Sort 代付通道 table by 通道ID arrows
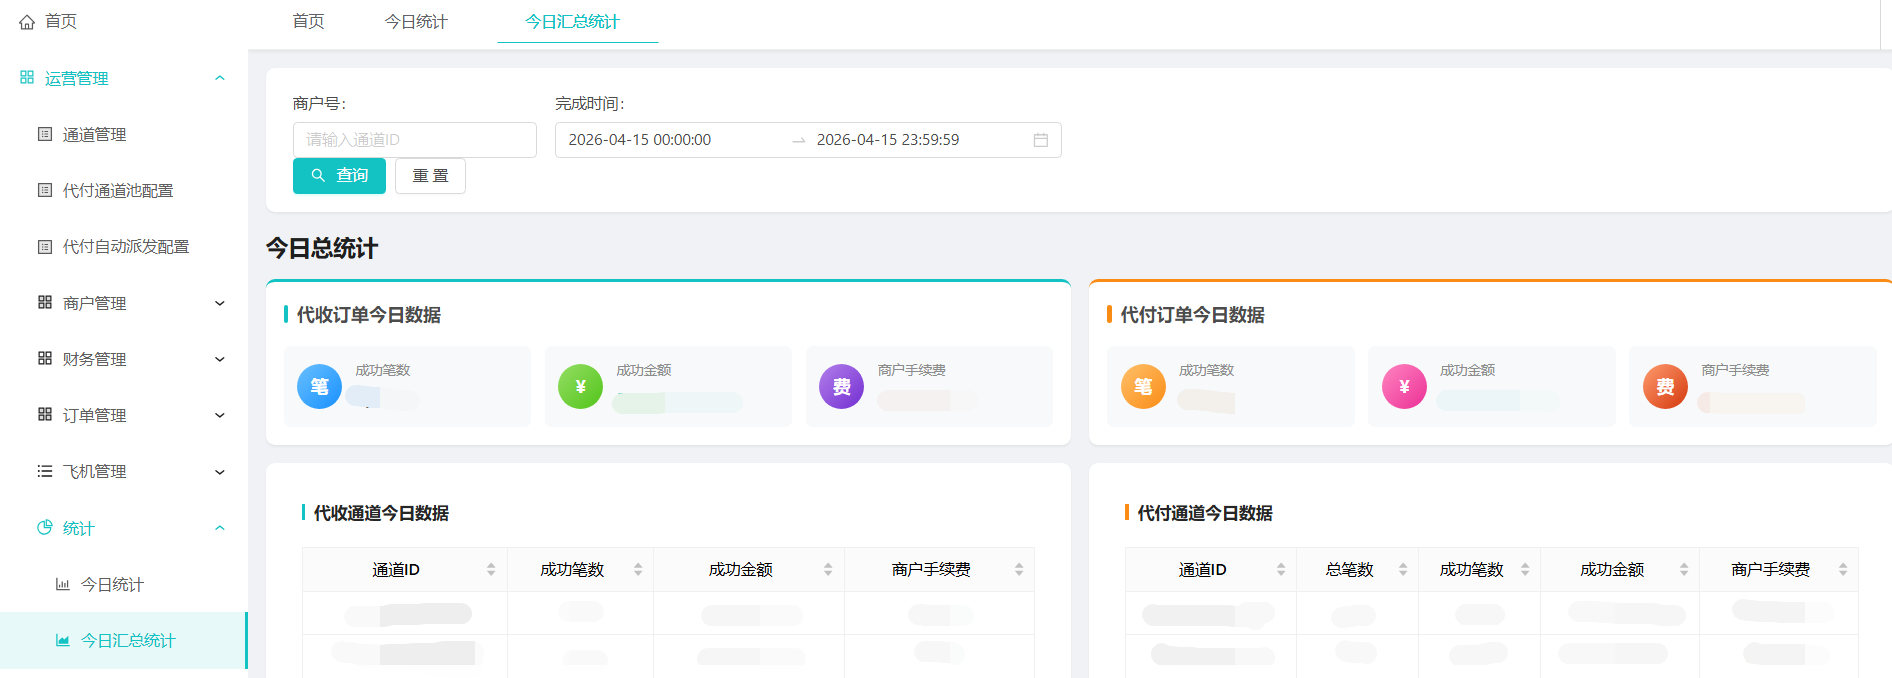Screen dimensions: 1892x678 (1281, 569)
